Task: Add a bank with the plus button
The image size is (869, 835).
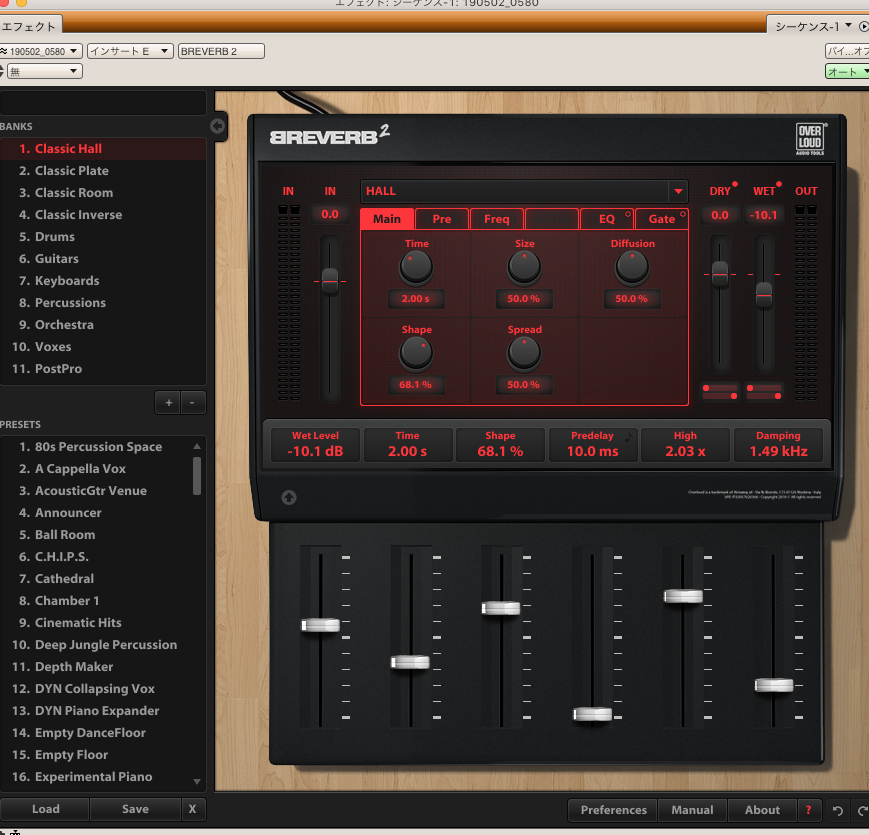Action: click(169, 403)
